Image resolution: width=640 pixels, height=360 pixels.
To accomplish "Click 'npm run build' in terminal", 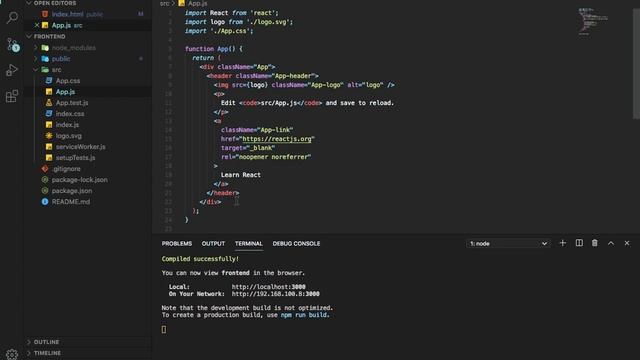I will [304, 315].
